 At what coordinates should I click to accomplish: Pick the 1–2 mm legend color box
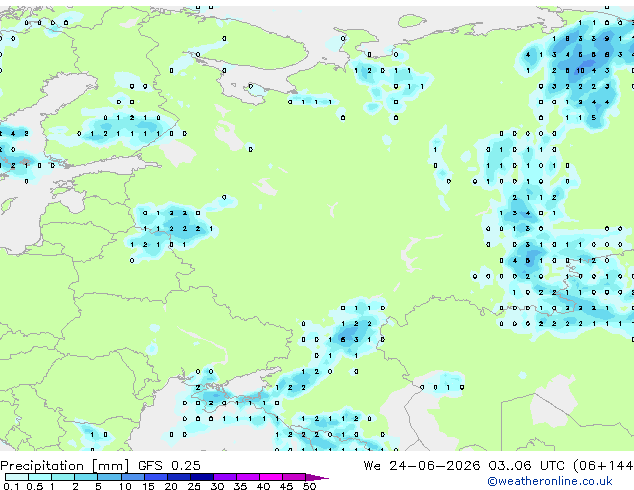63,477
